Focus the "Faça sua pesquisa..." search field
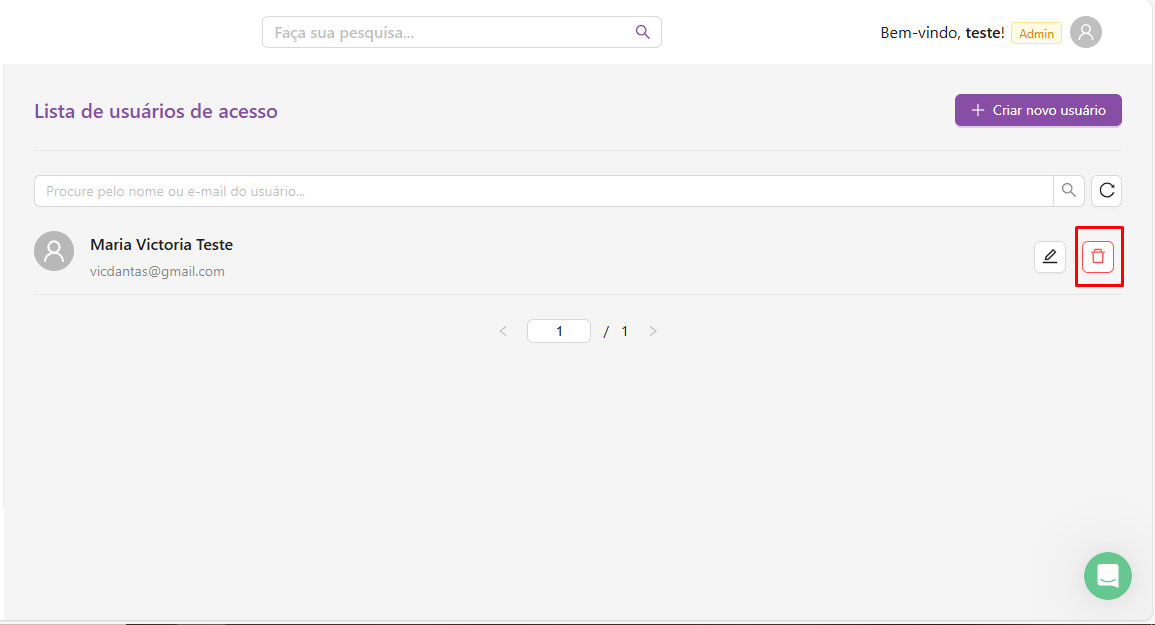The width and height of the screenshot is (1155, 625). (x=450, y=32)
